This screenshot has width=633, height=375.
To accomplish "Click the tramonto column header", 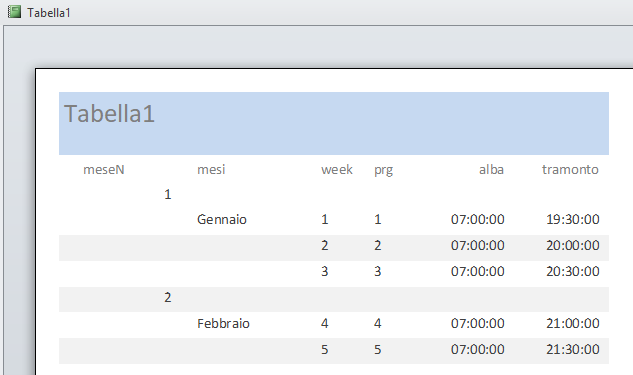I will tap(570, 170).
